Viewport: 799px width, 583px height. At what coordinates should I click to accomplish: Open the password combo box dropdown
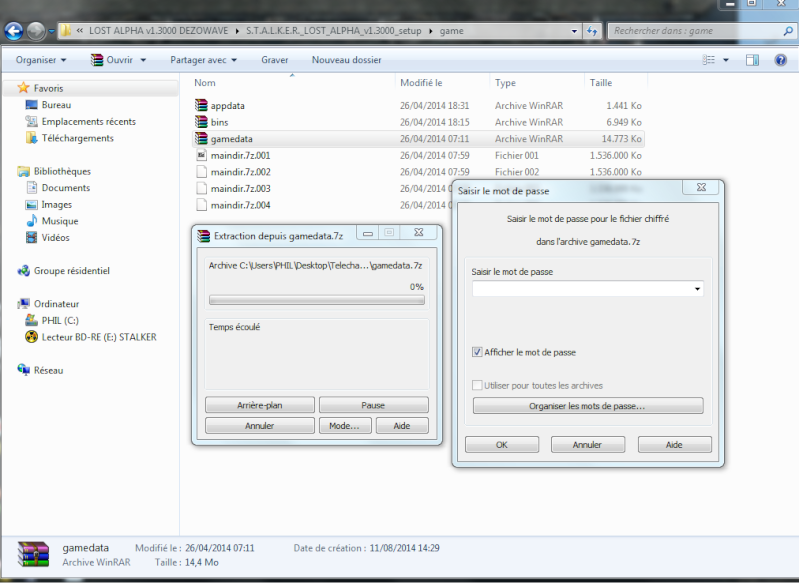(697, 289)
